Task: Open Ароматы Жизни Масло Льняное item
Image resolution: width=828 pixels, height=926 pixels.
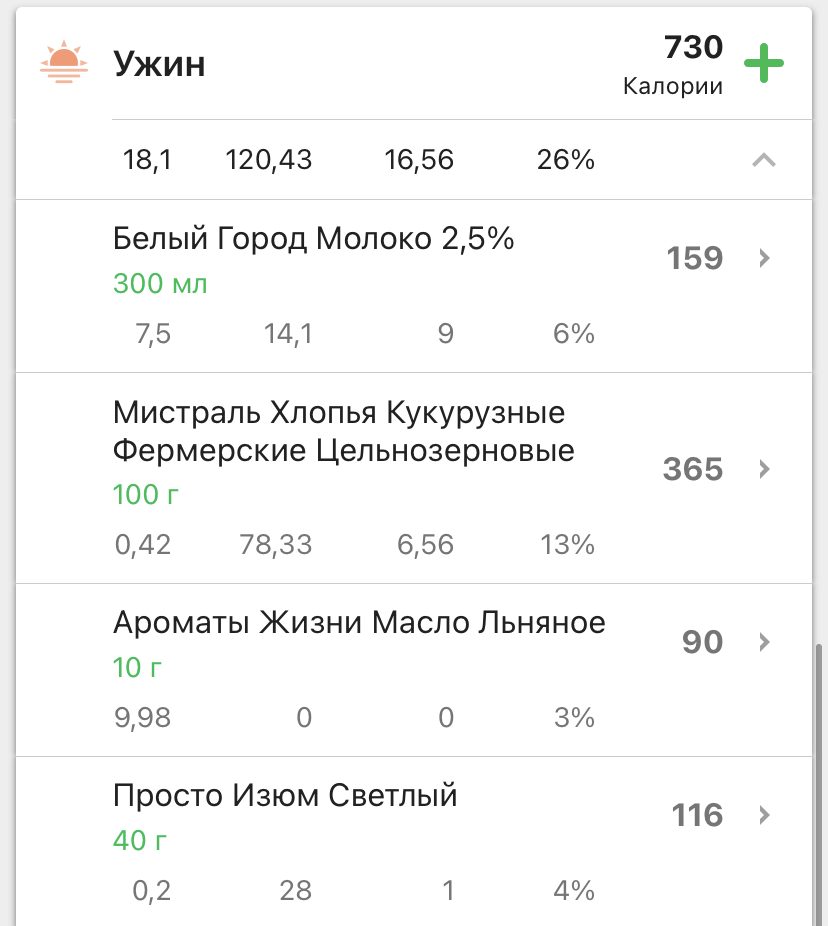Action: pos(359,623)
